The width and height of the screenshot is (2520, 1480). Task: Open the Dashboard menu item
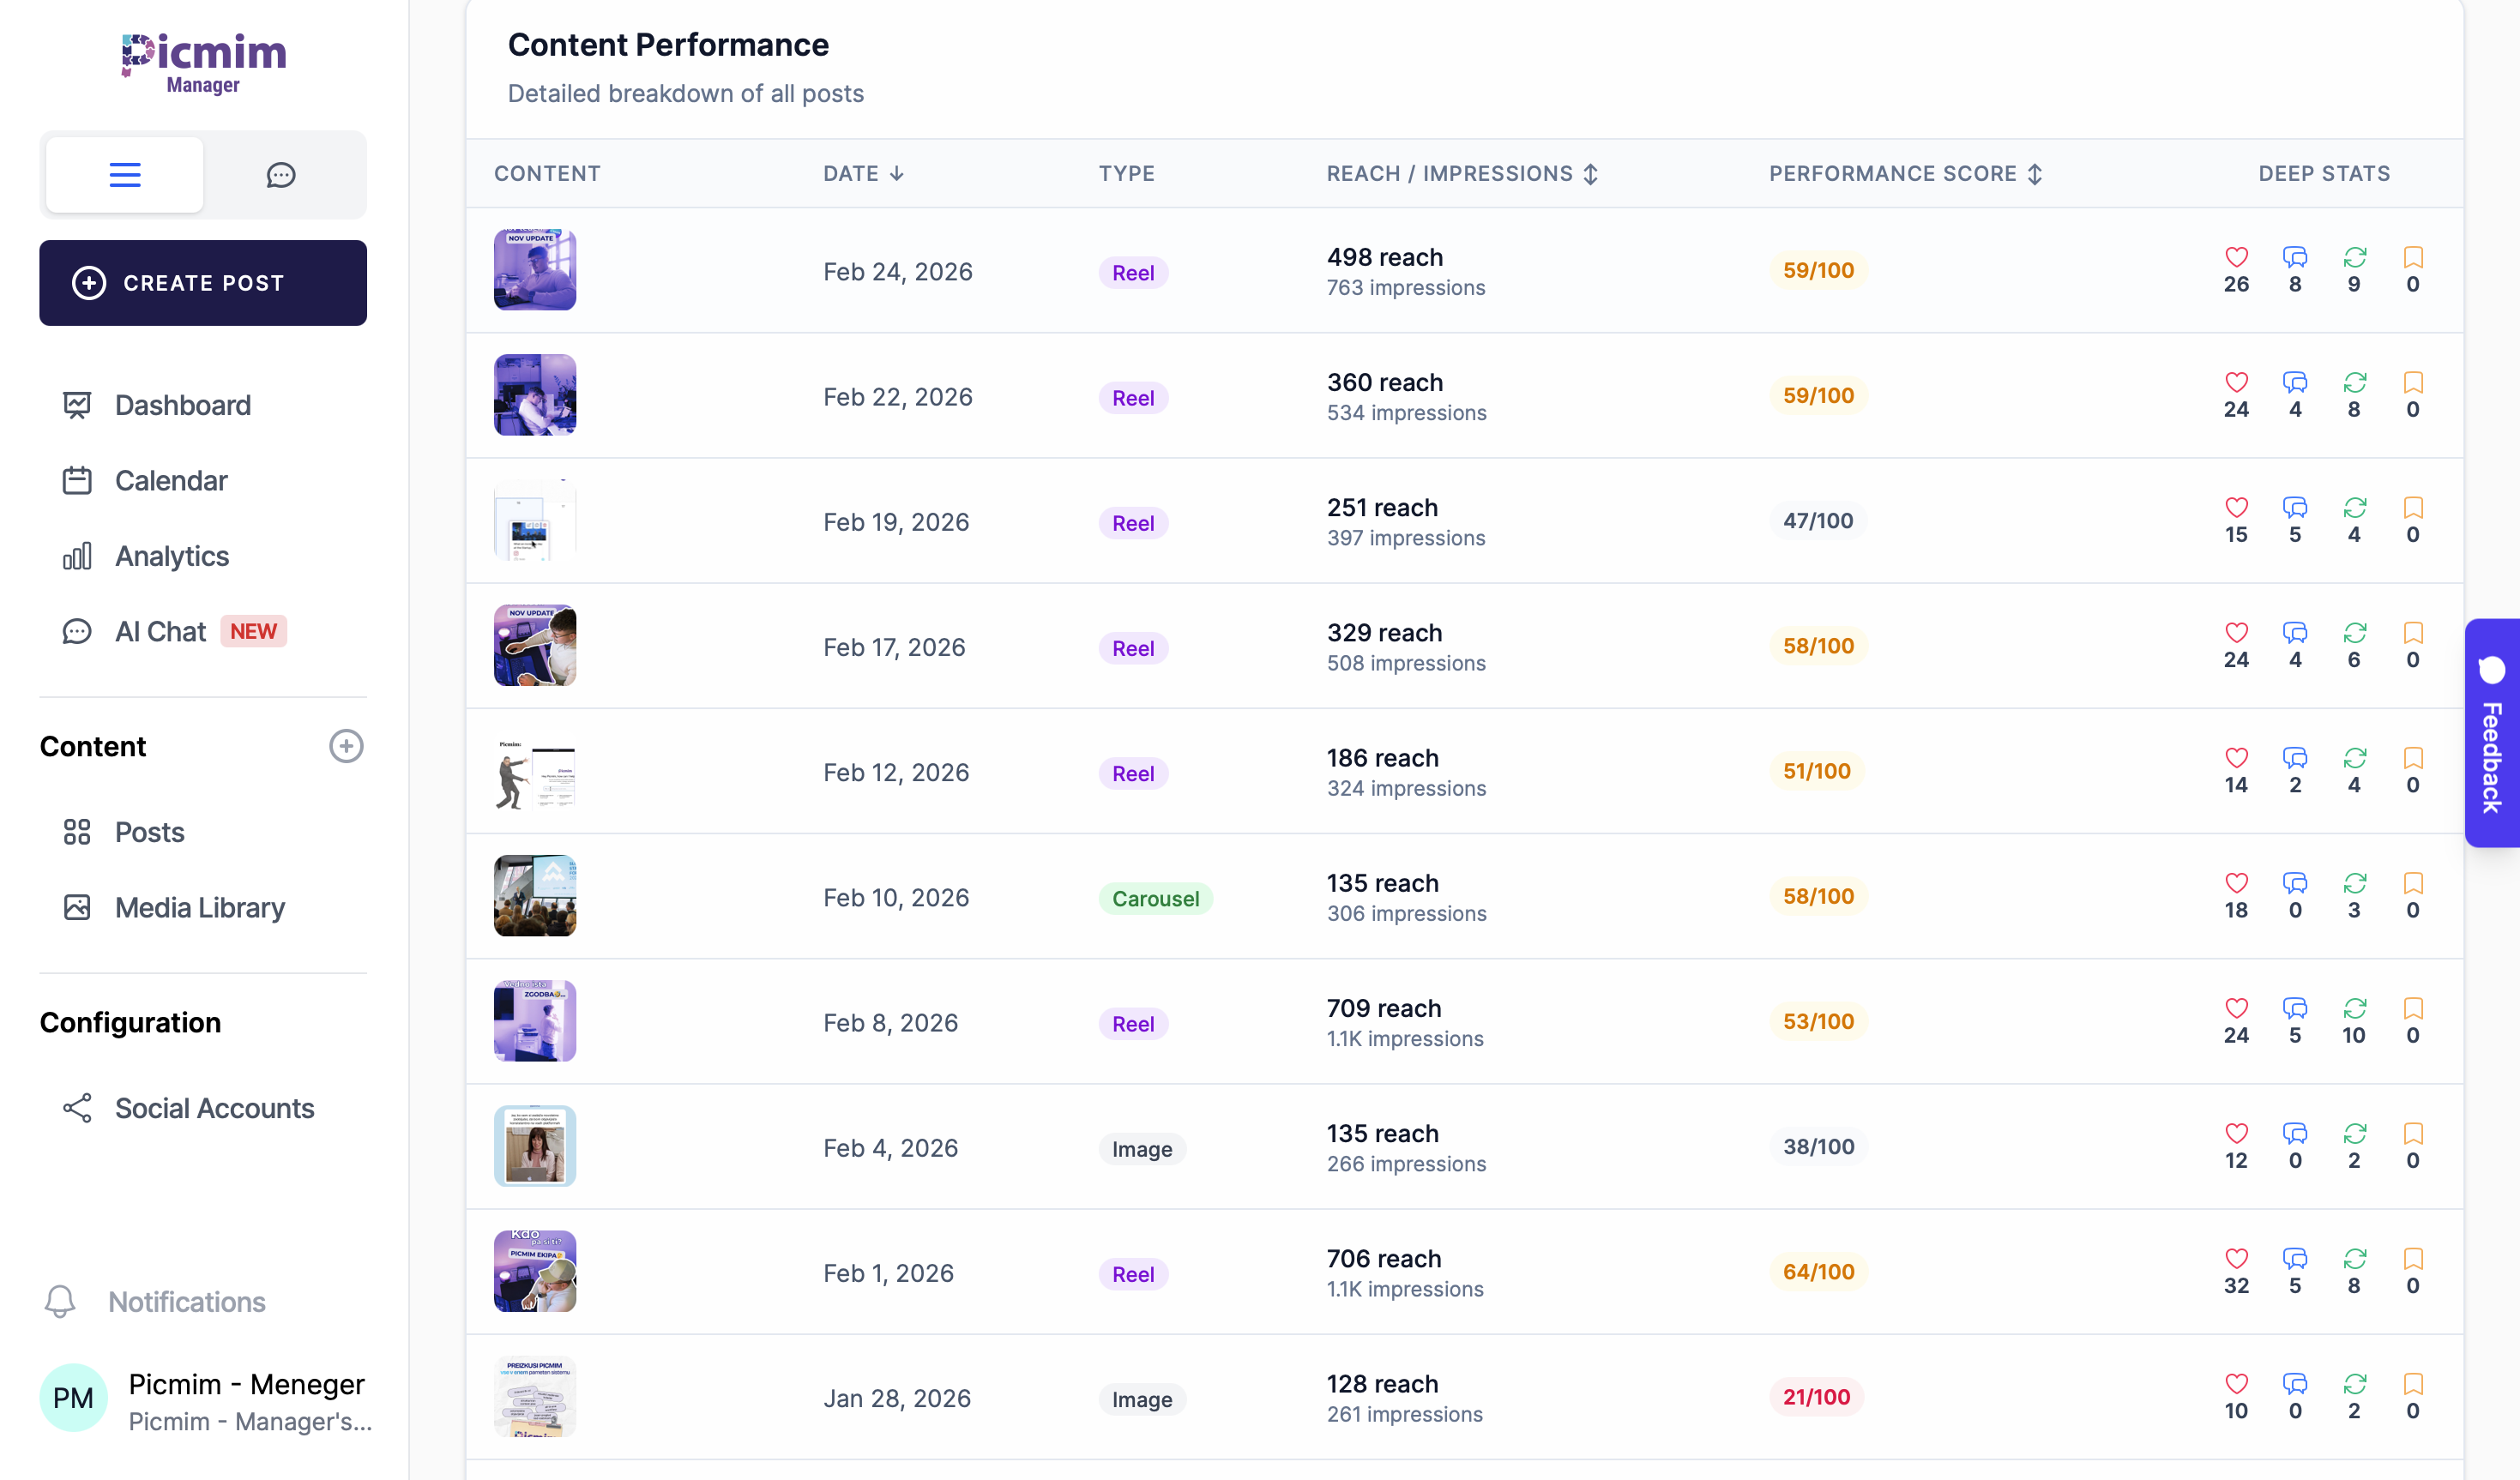182,405
